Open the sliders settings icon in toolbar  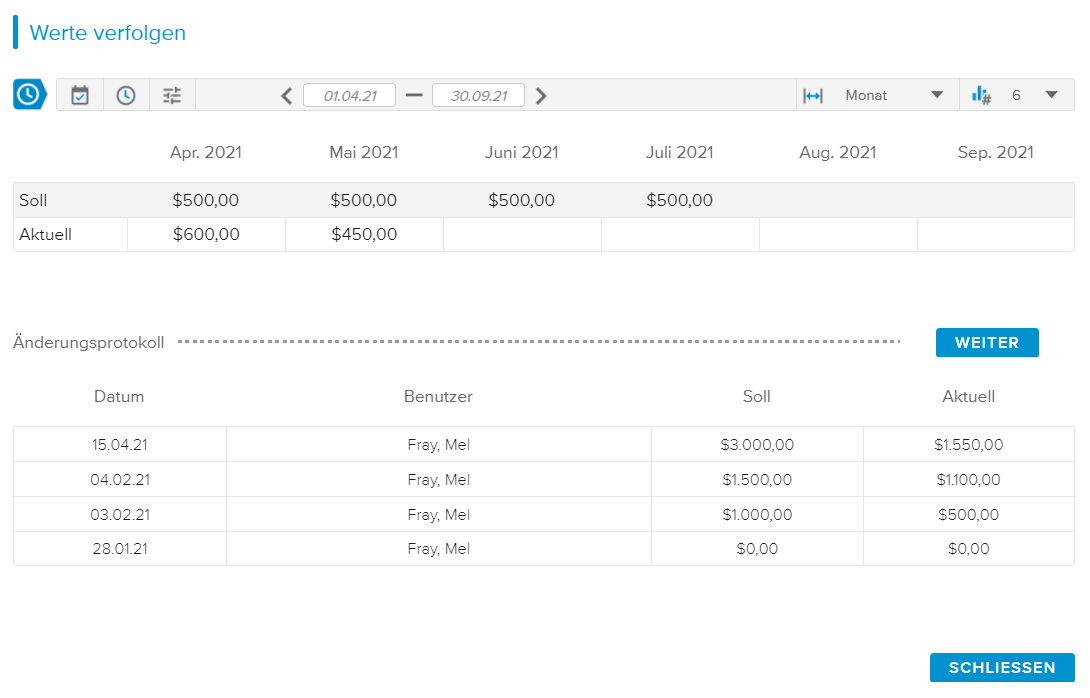[x=173, y=95]
